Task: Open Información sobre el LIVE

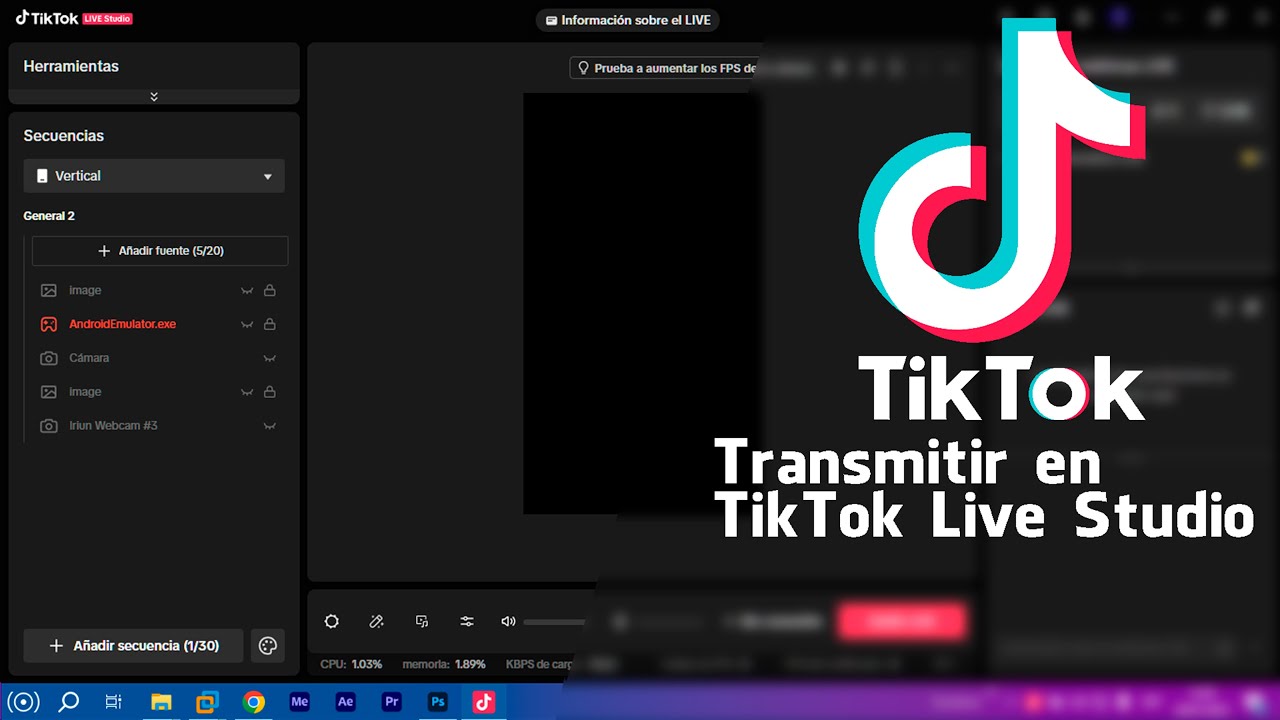Action: pyautogui.click(x=627, y=20)
